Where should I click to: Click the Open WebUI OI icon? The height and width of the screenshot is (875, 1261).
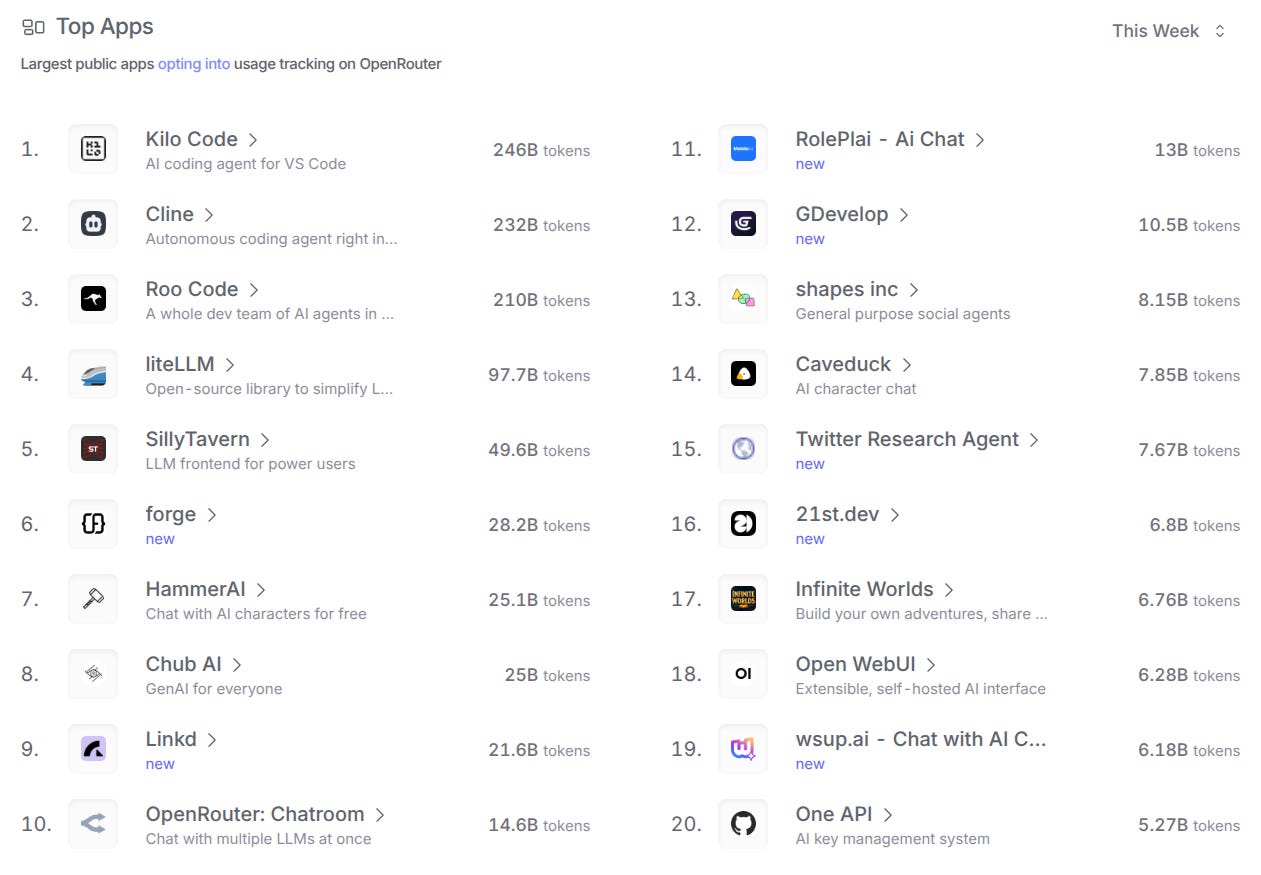tap(743, 674)
